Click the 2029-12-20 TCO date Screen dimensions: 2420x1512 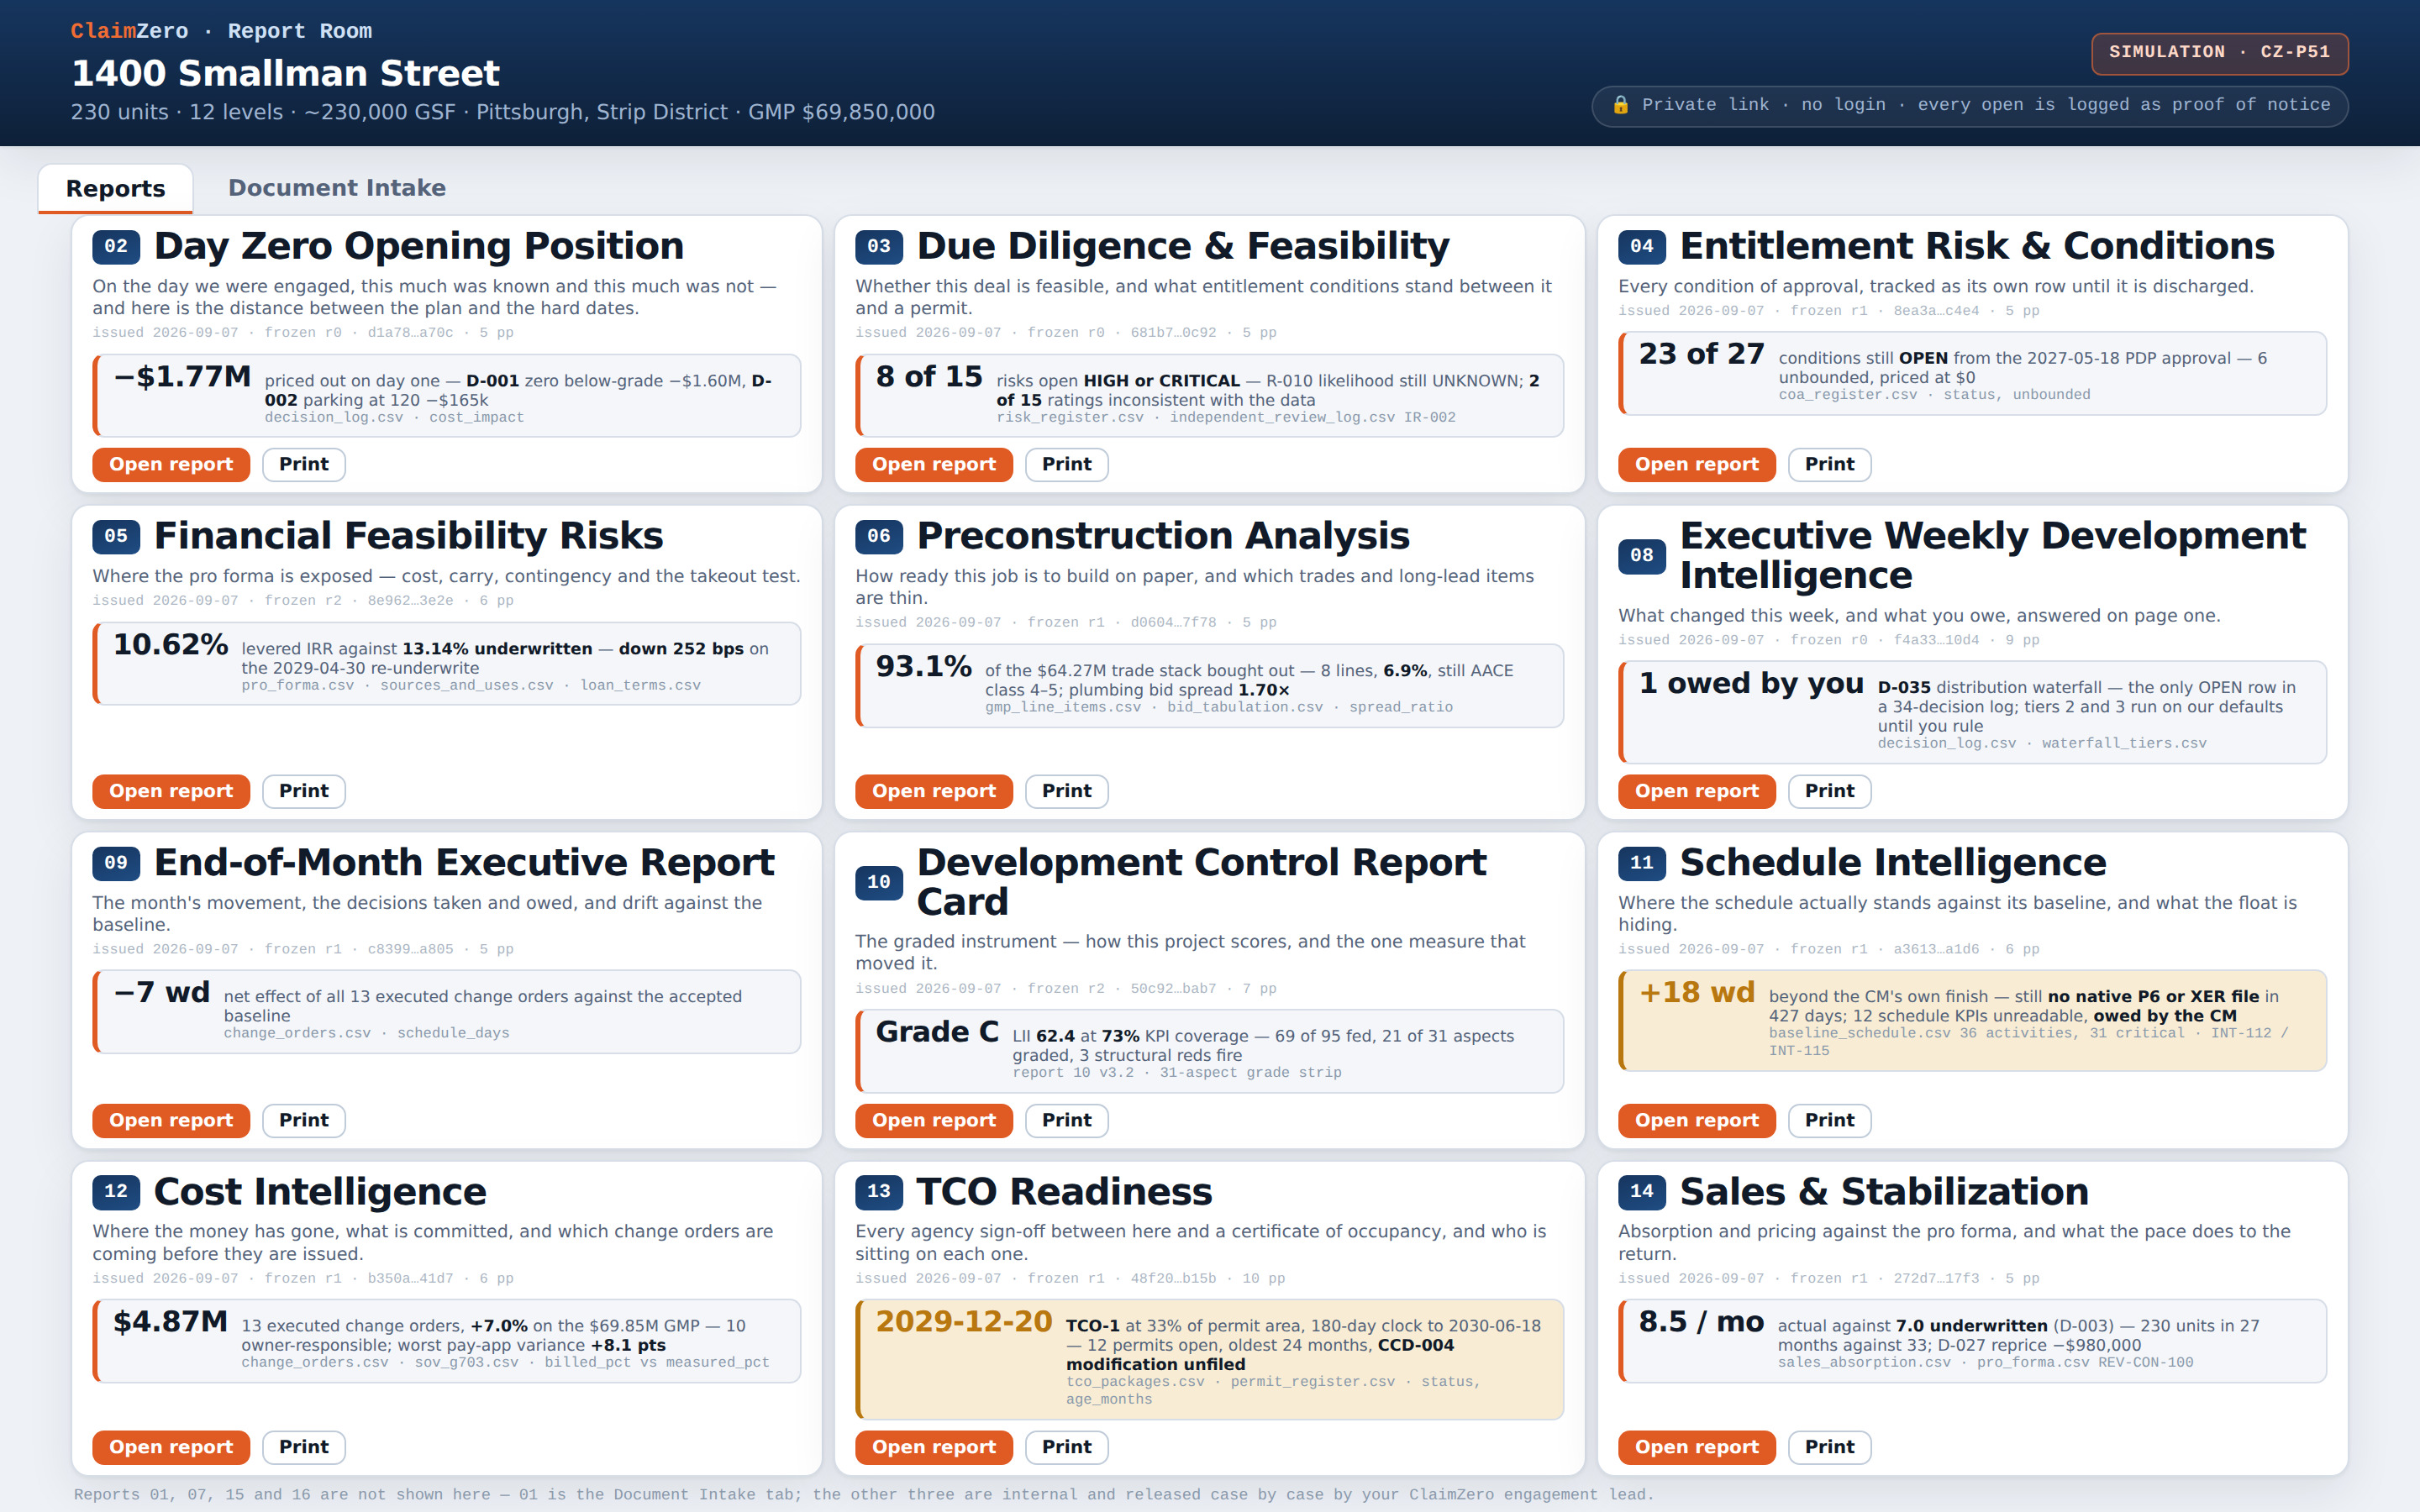(x=964, y=1322)
